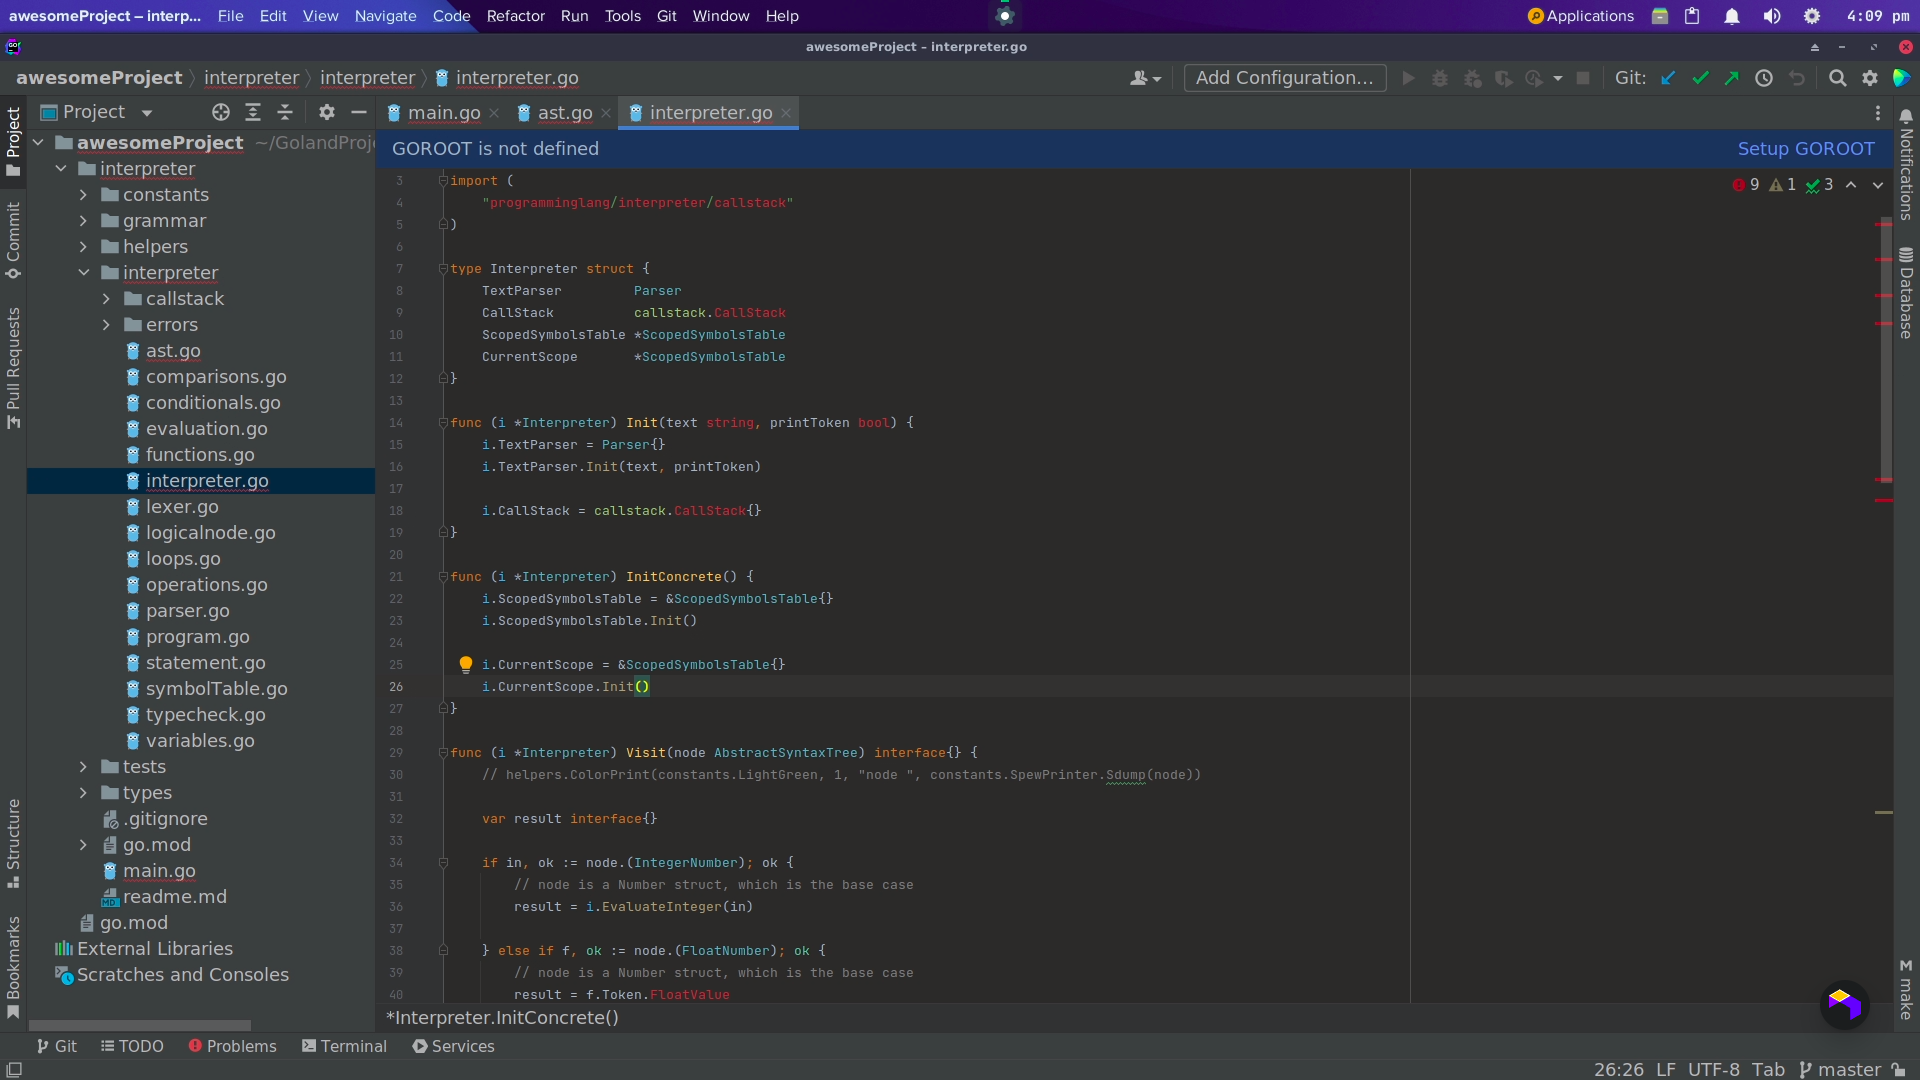The image size is (1920, 1080).
Task: Switch to the ast.go tab
Action: coord(564,113)
